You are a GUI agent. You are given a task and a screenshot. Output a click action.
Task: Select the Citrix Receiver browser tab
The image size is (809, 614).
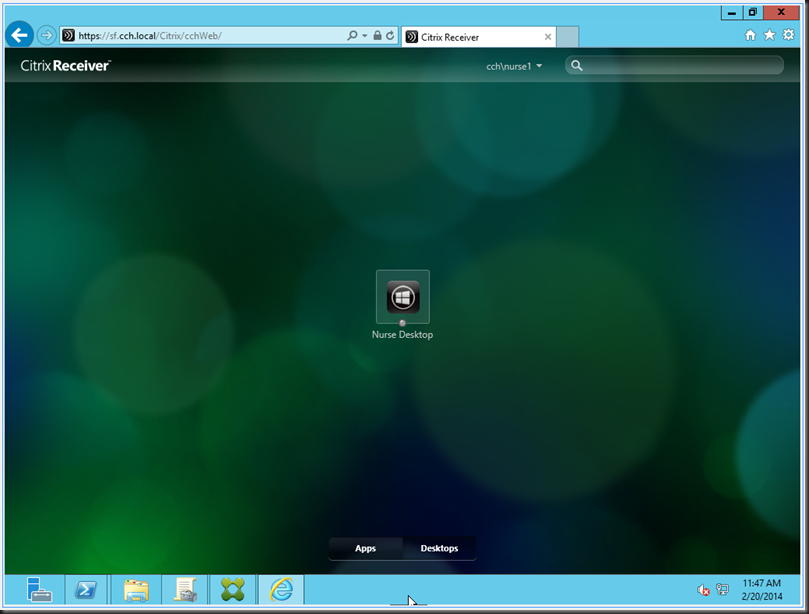click(479, 37)
